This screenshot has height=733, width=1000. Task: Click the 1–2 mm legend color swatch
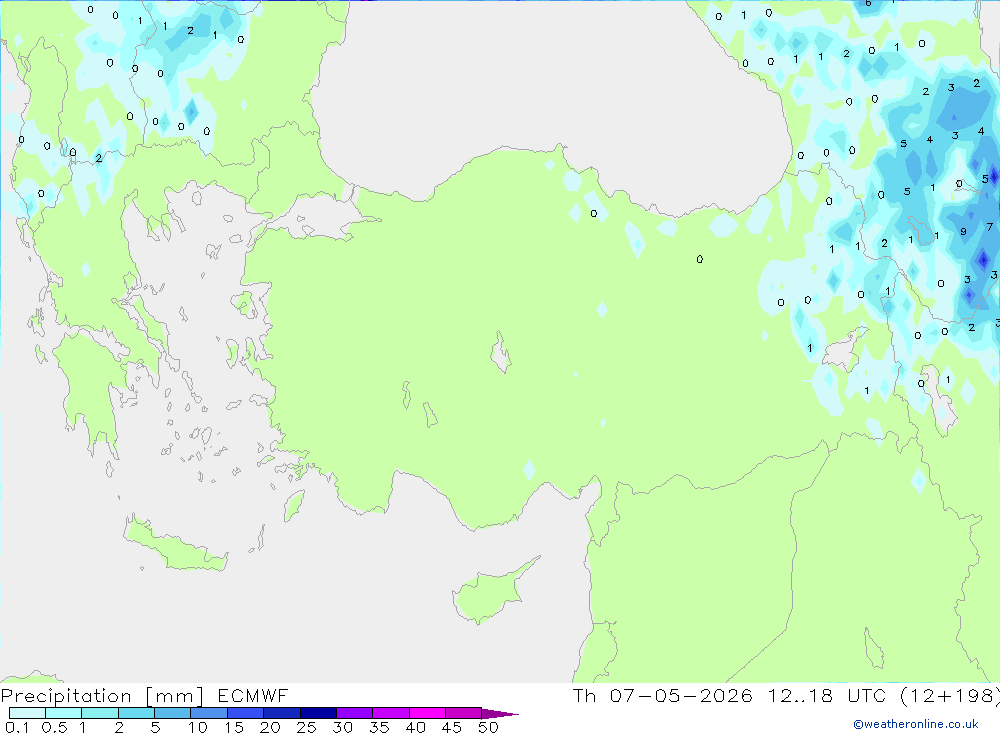pos(99,713)
